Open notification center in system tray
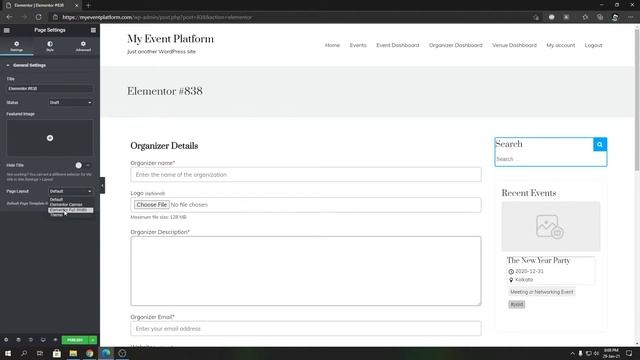Screen dimensions: 640x360 (x=629, y=353)
